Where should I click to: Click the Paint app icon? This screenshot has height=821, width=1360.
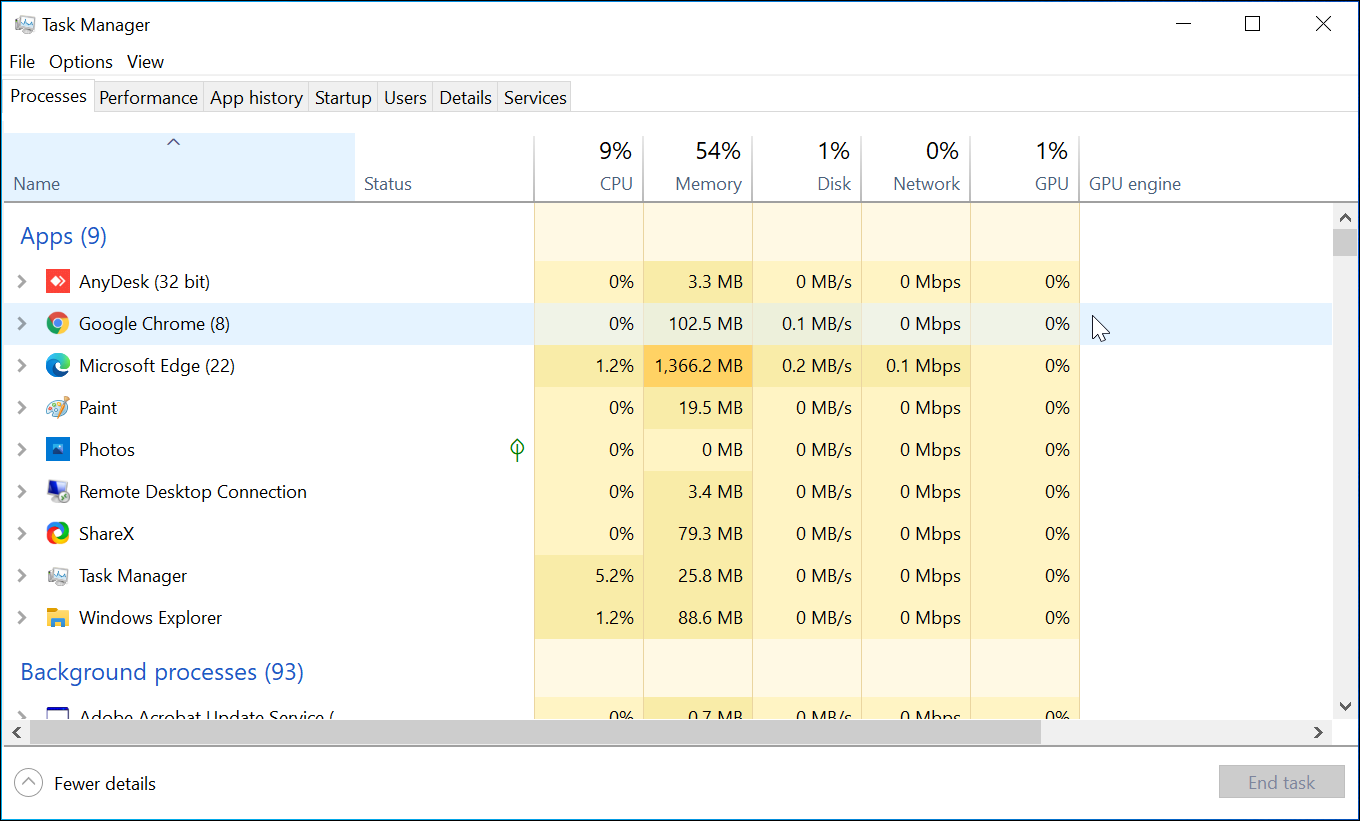click(x=58, y=408)
